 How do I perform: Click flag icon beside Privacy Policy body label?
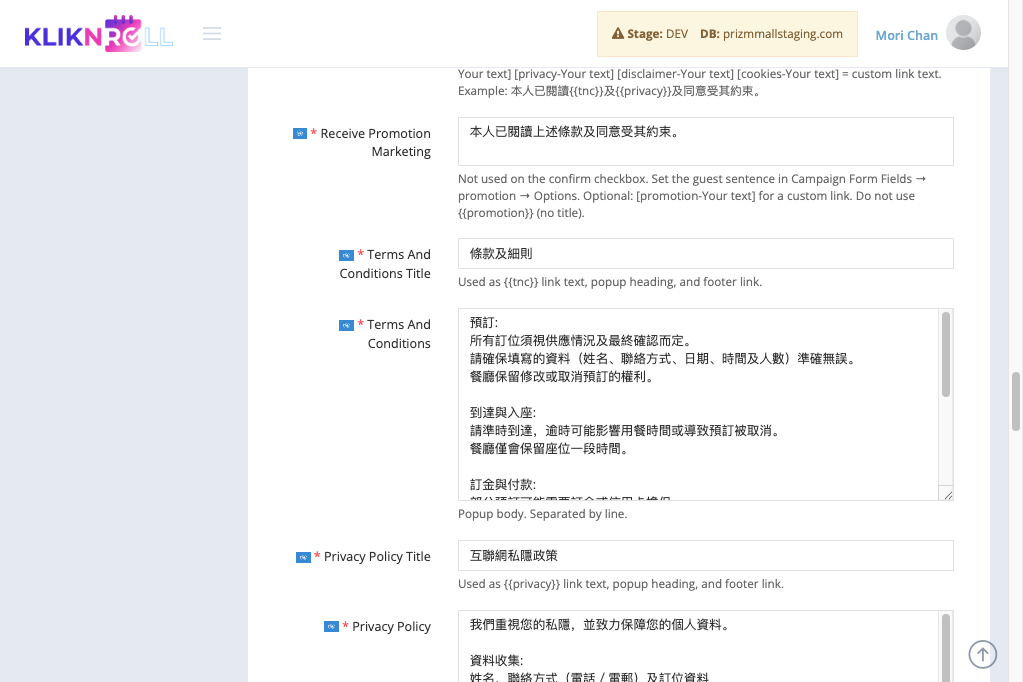tap(331, 627)
